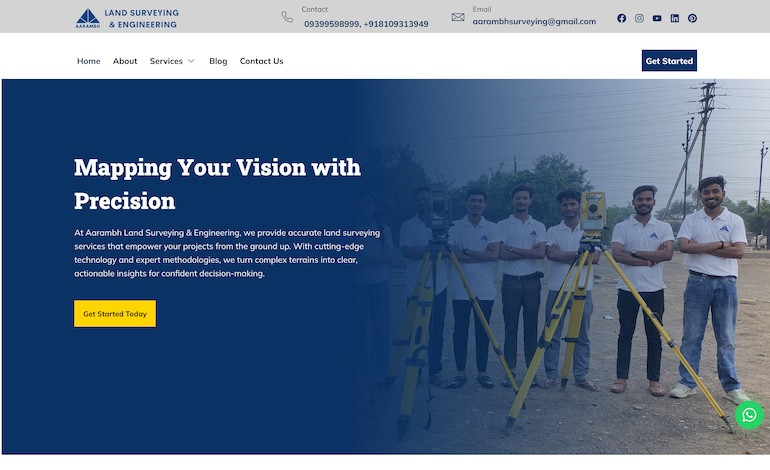Viewport: 770px width, 470px height.
Task: Click the yellow Get Started Today button
Action: tap(115, 313)
